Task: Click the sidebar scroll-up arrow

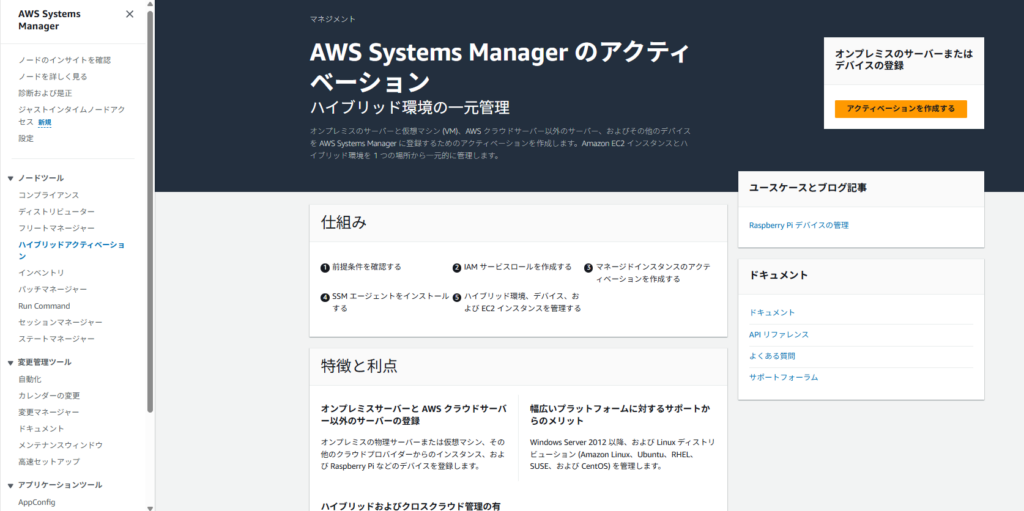Action: coord(150,4)
